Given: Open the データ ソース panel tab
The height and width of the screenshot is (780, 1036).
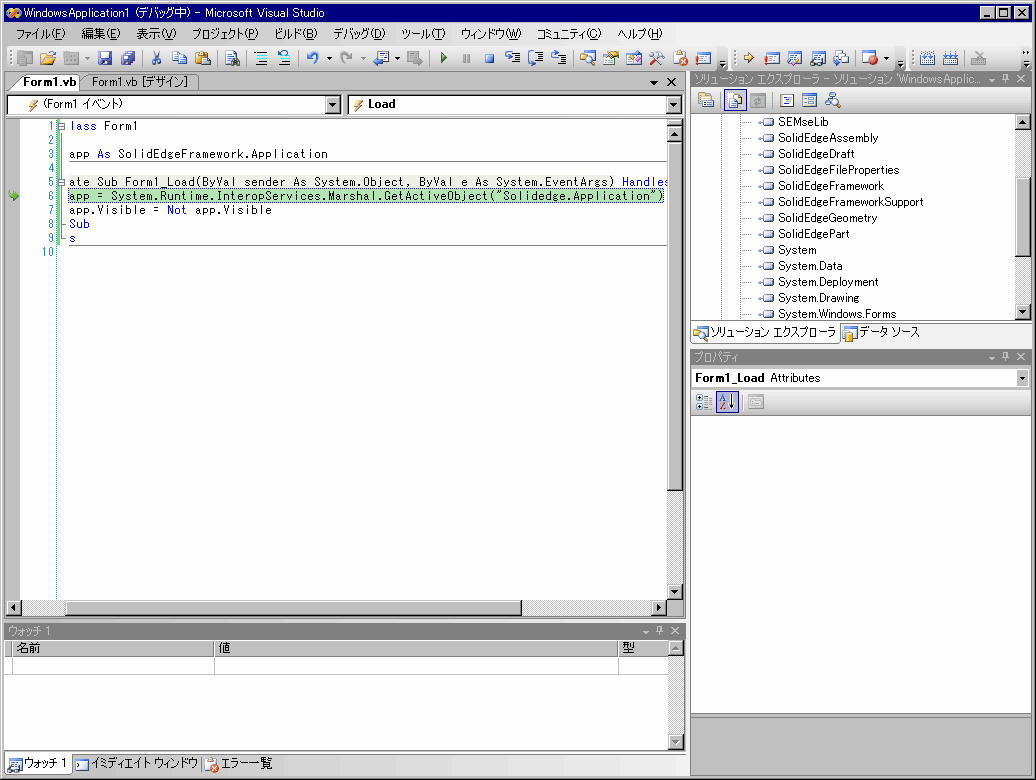Looking at the screenshot, I should tap(881, 333).
